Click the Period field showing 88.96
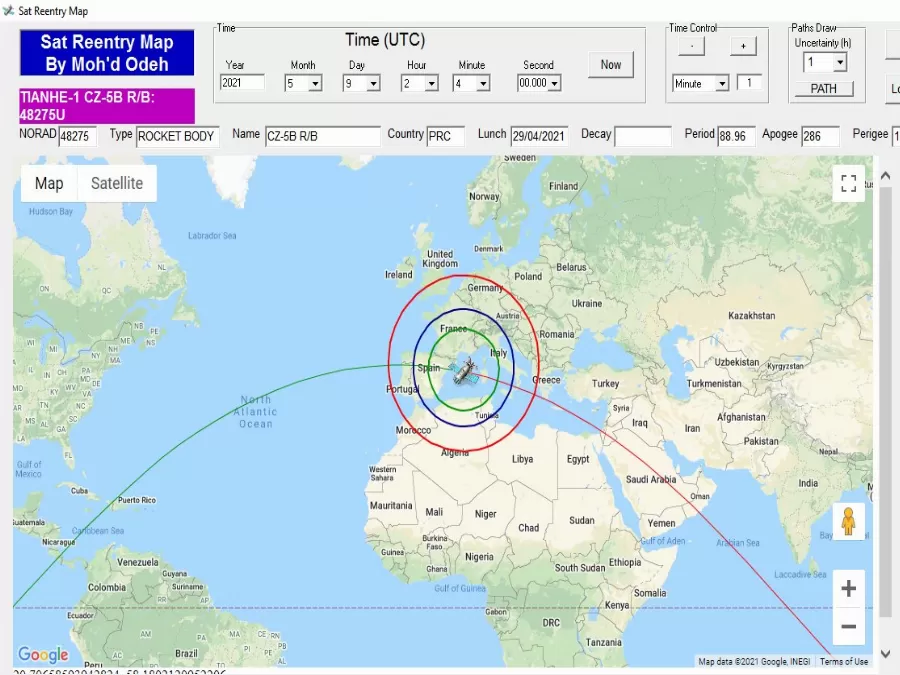The image size is (900, 675). [x=736, y=136]
